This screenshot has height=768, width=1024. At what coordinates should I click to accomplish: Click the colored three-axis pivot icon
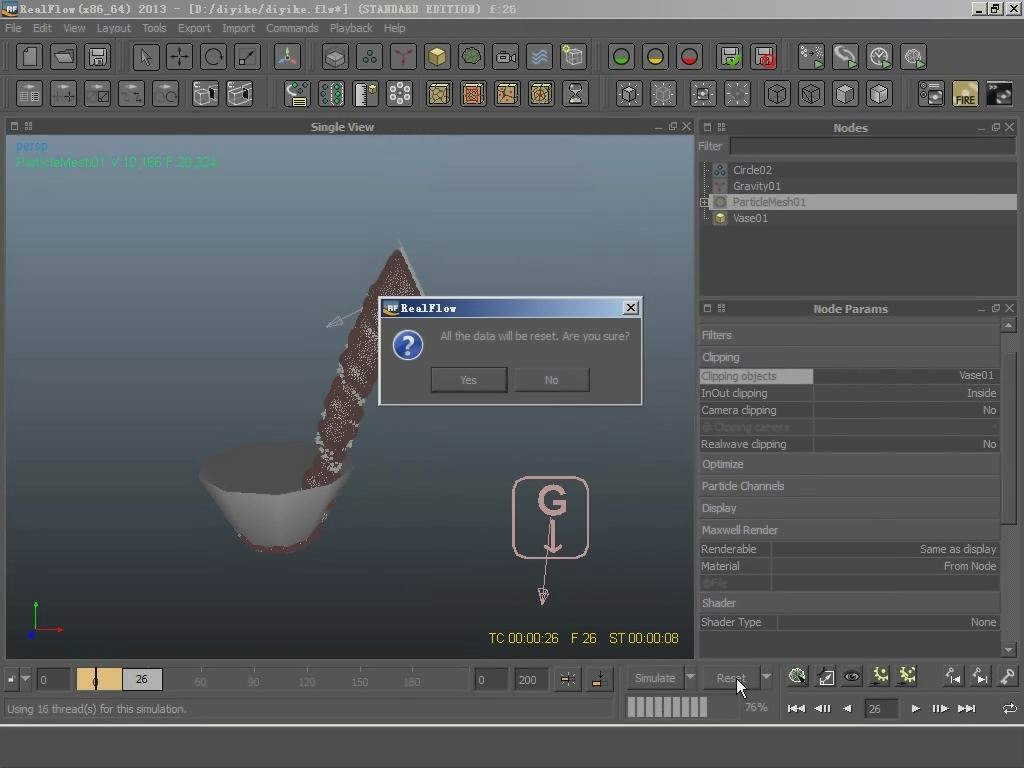tap(287, 57)
